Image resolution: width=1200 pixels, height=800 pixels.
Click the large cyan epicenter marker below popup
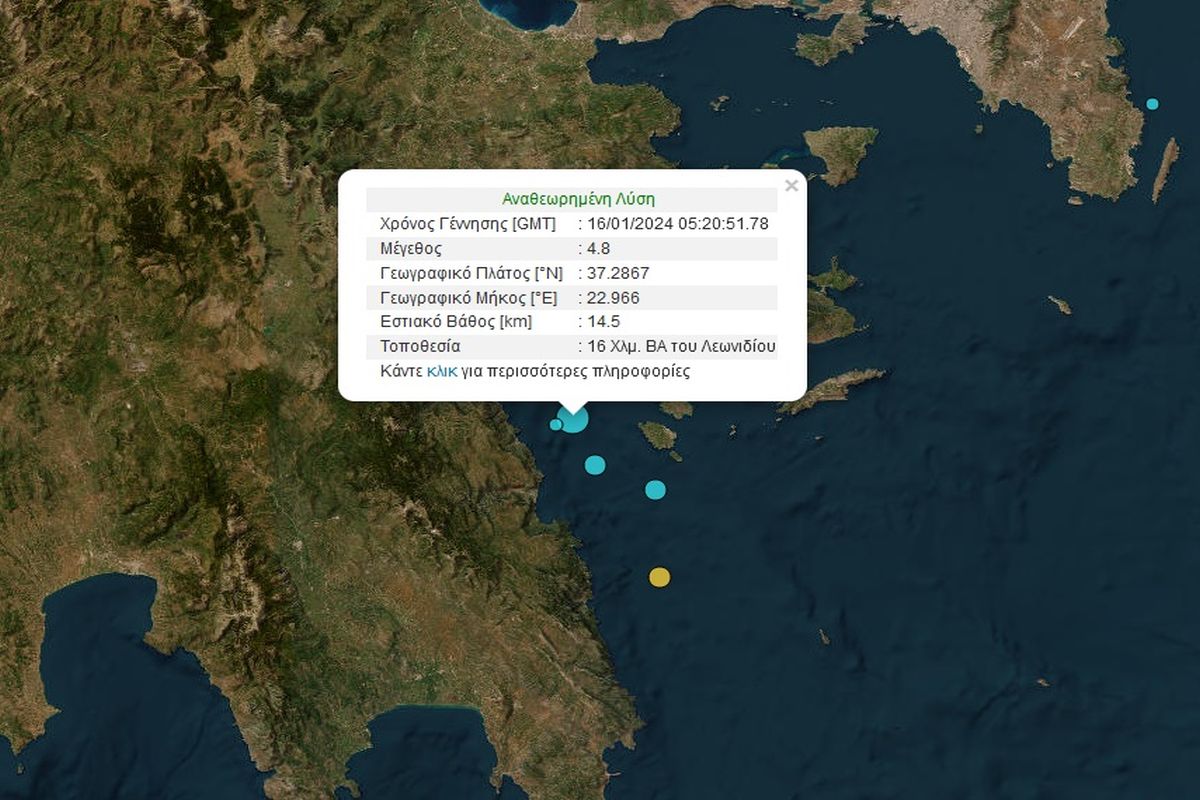coord(574,420)
